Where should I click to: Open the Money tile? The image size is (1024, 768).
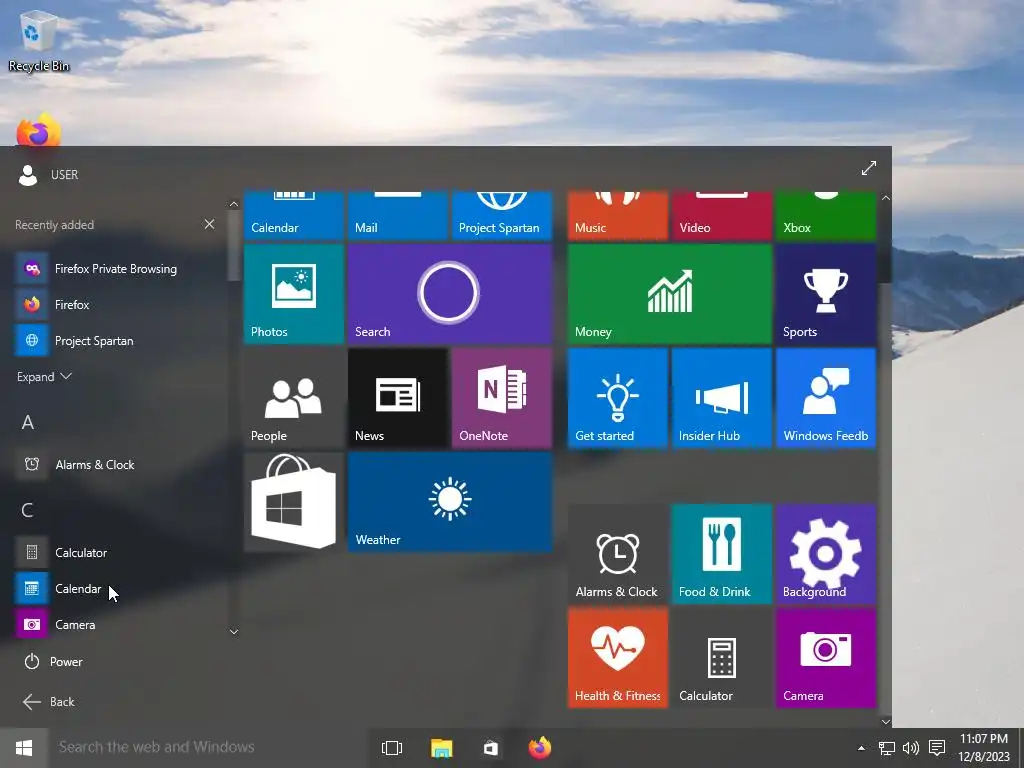(669, 294)
